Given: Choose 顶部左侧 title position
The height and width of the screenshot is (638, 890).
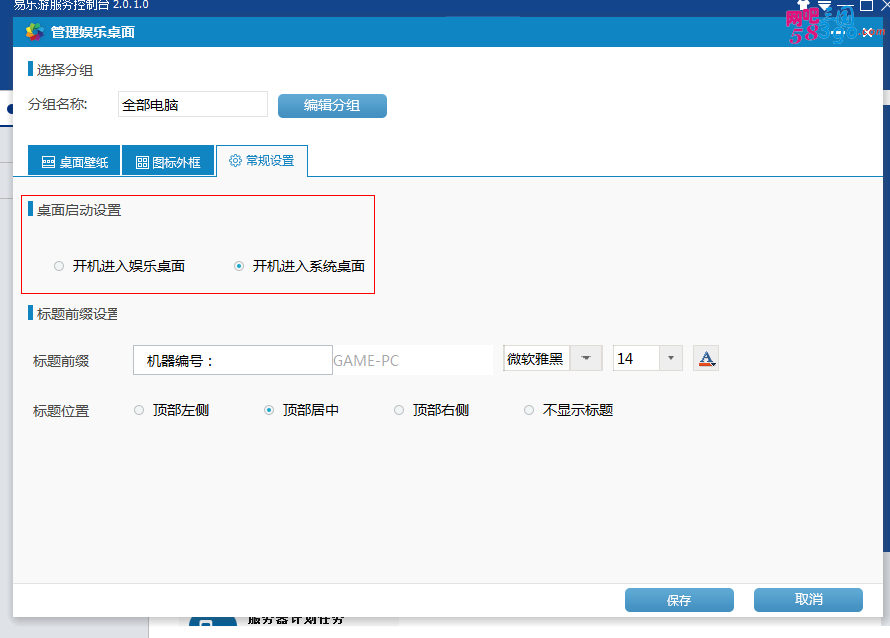Looking at the screenshot, I should (139, 410).
